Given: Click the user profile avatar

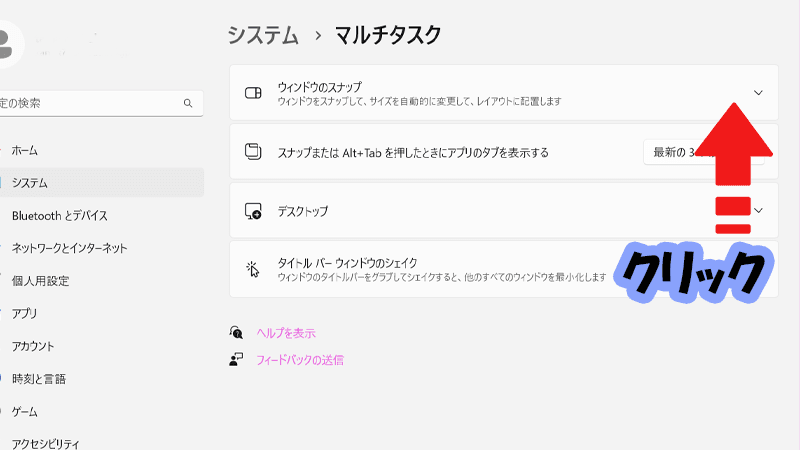Looking at the screenshot, I should 5,45.
